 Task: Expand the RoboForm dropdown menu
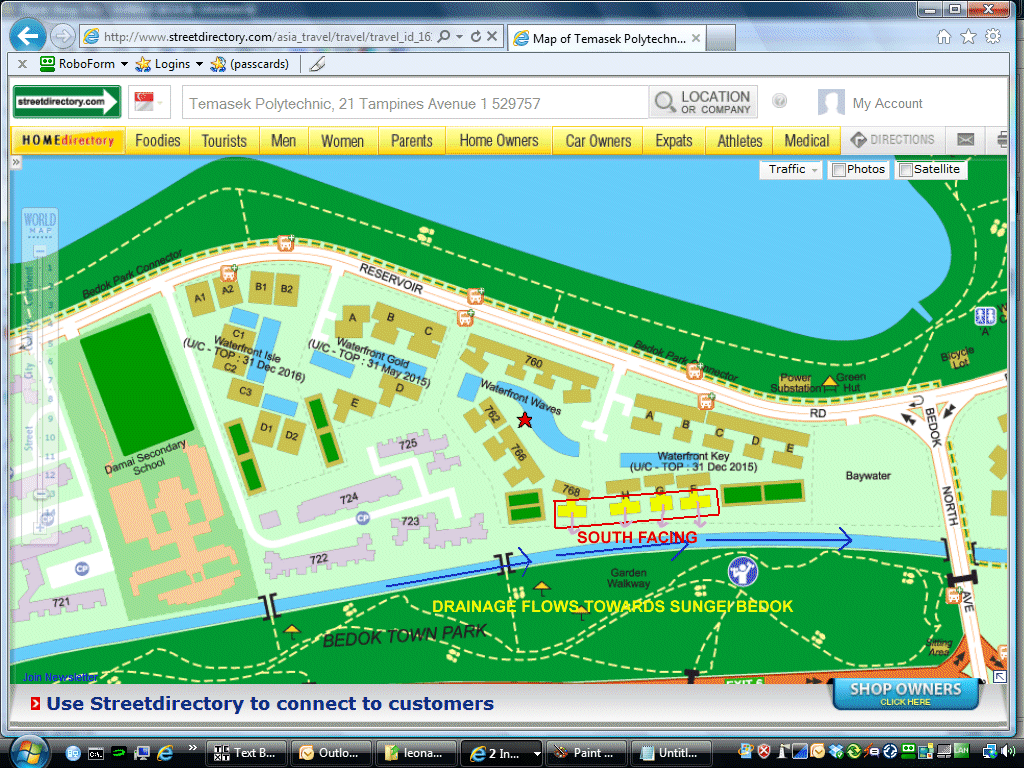pyautogui.click(x=124, y=64)
